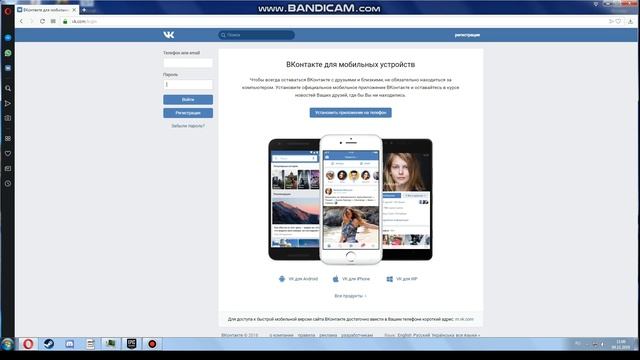
Task: Click the m.vk.com short address link
Action: [464, 319]
